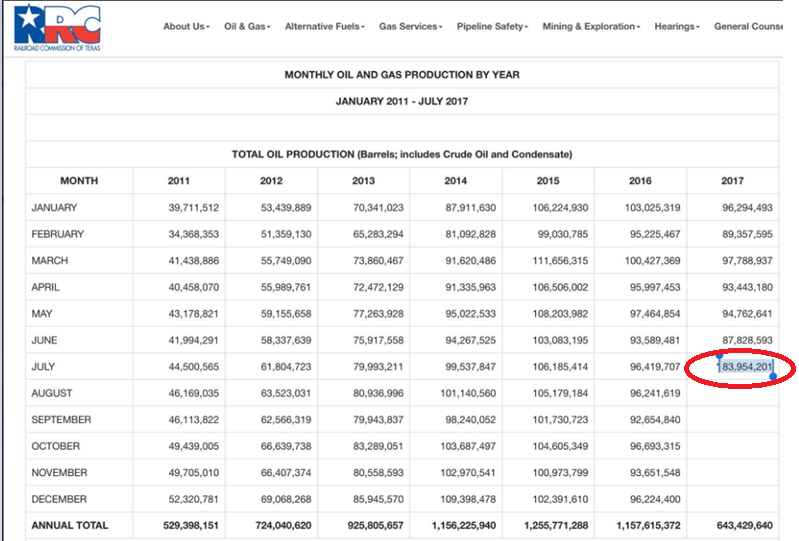Click December 2014 value 109,398,478

tap(468, 499)
